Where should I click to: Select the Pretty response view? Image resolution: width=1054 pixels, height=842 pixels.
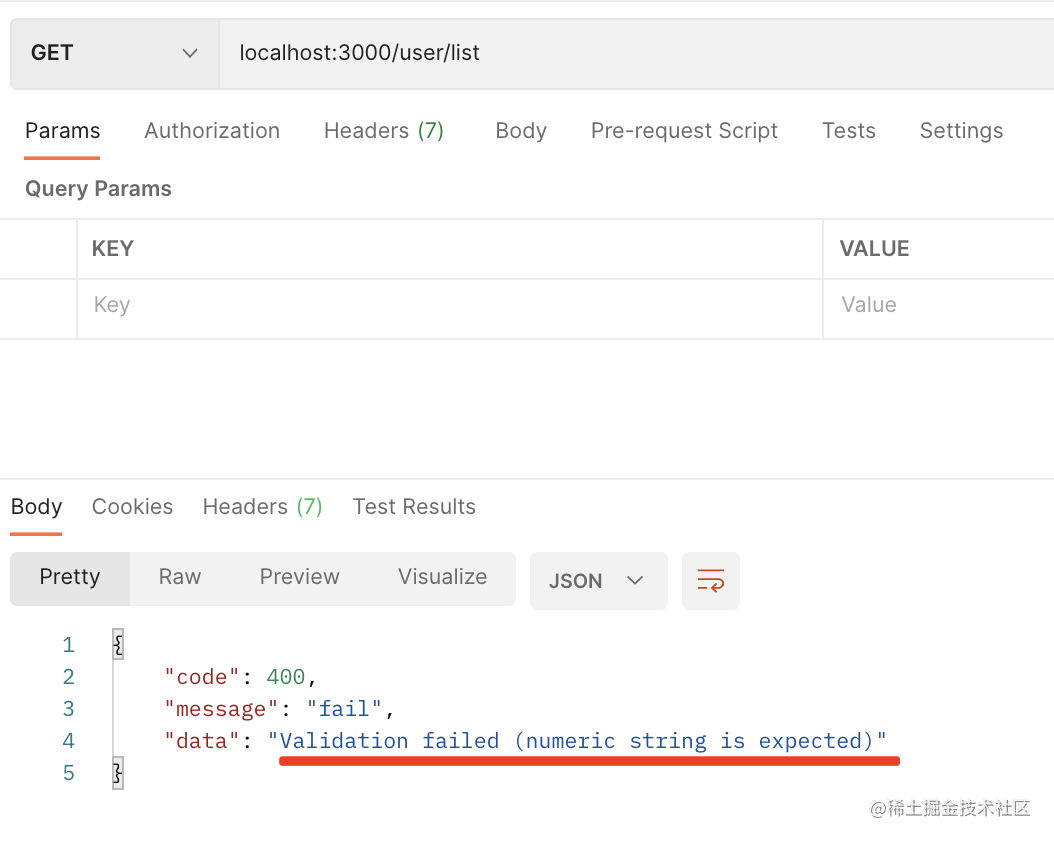[70, 577]
